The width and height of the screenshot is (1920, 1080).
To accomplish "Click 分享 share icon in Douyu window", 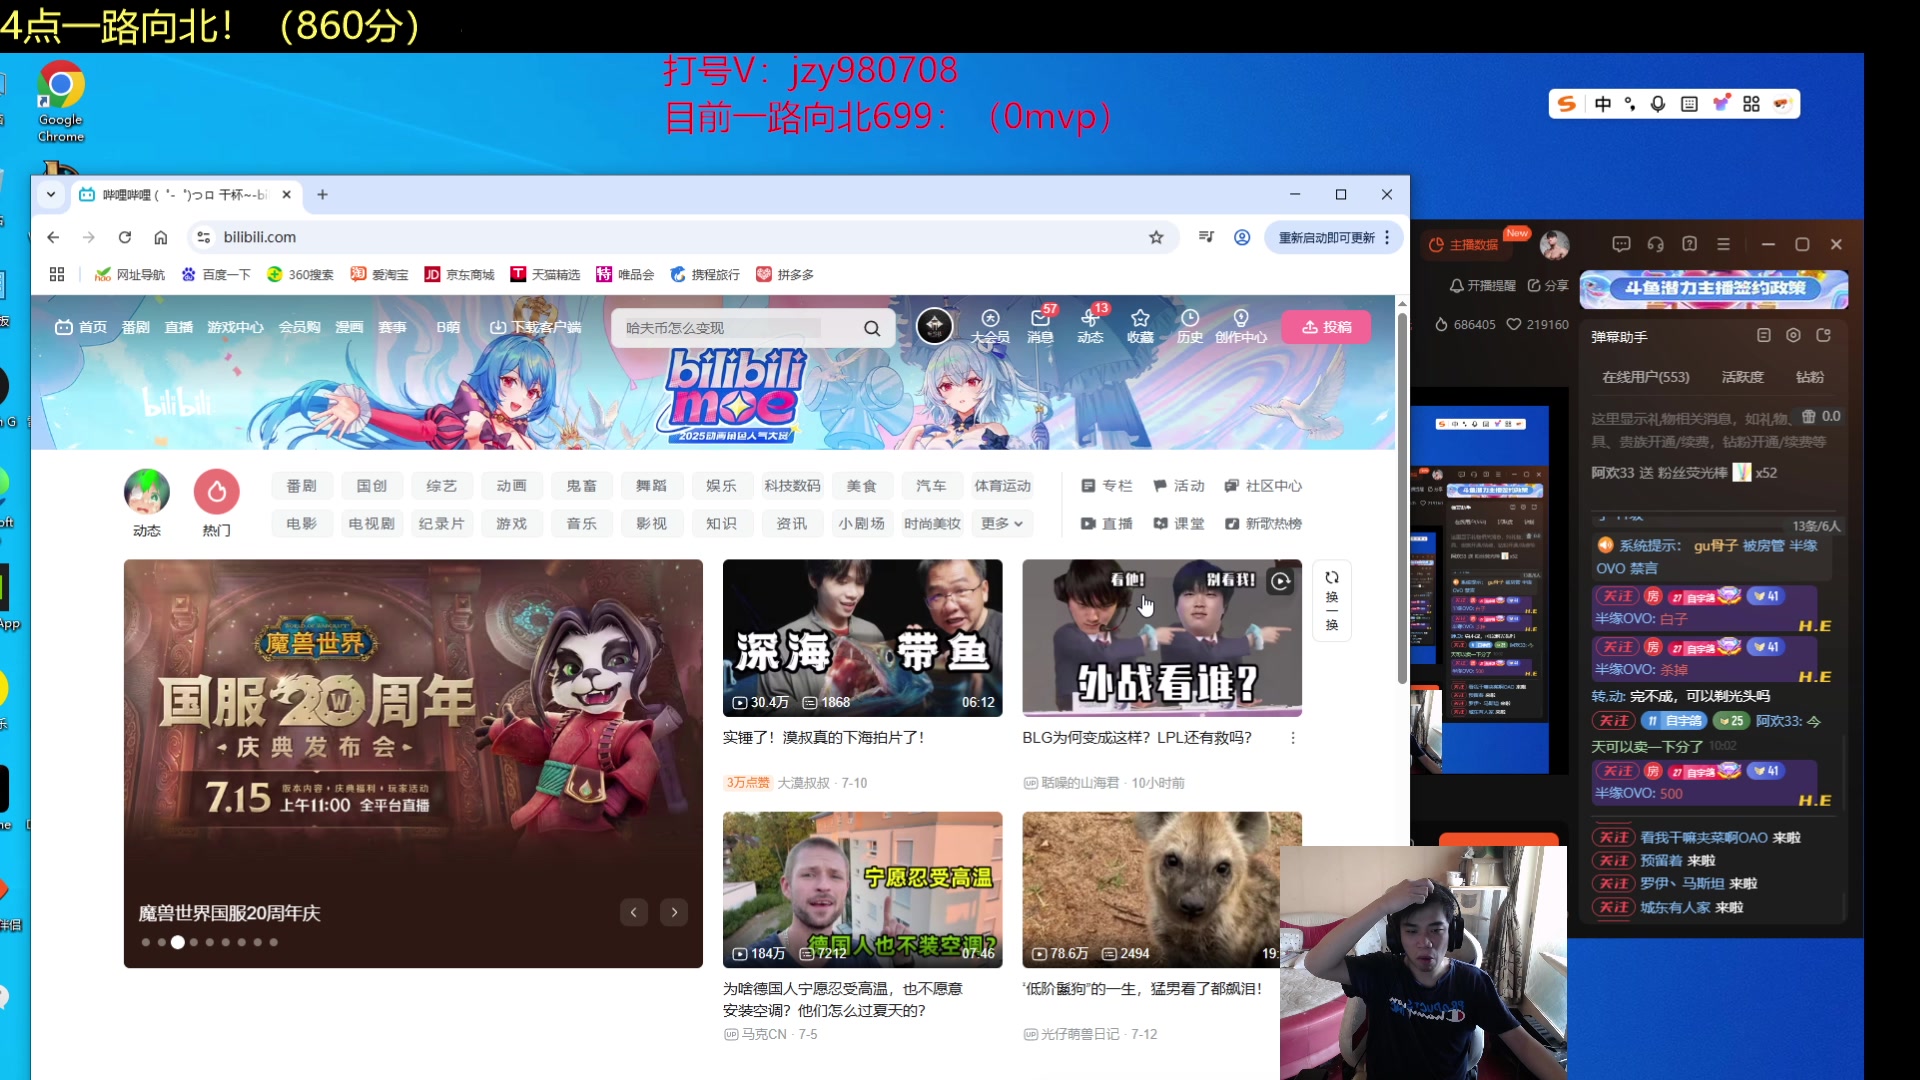I will tap(1548, 286).
